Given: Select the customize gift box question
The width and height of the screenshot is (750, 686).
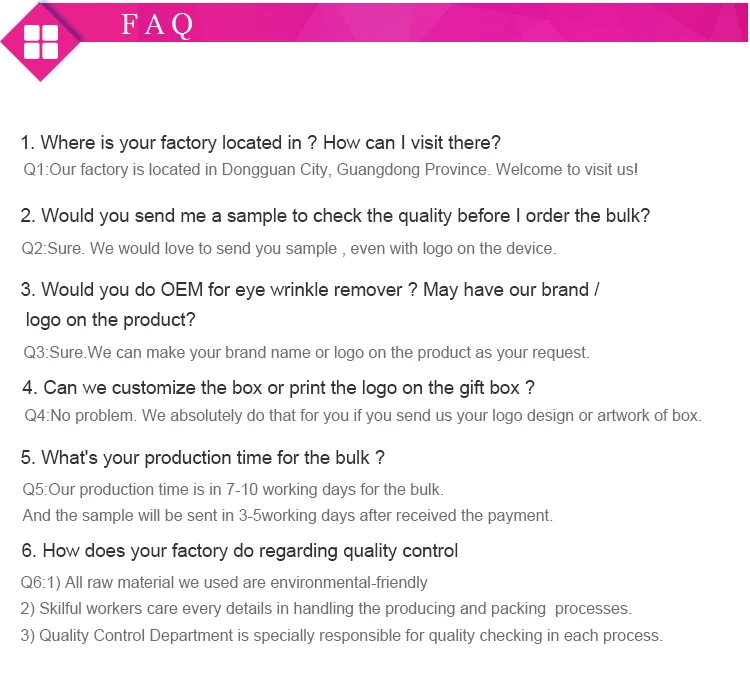Looking at the screenshot, I should [278, 387].
